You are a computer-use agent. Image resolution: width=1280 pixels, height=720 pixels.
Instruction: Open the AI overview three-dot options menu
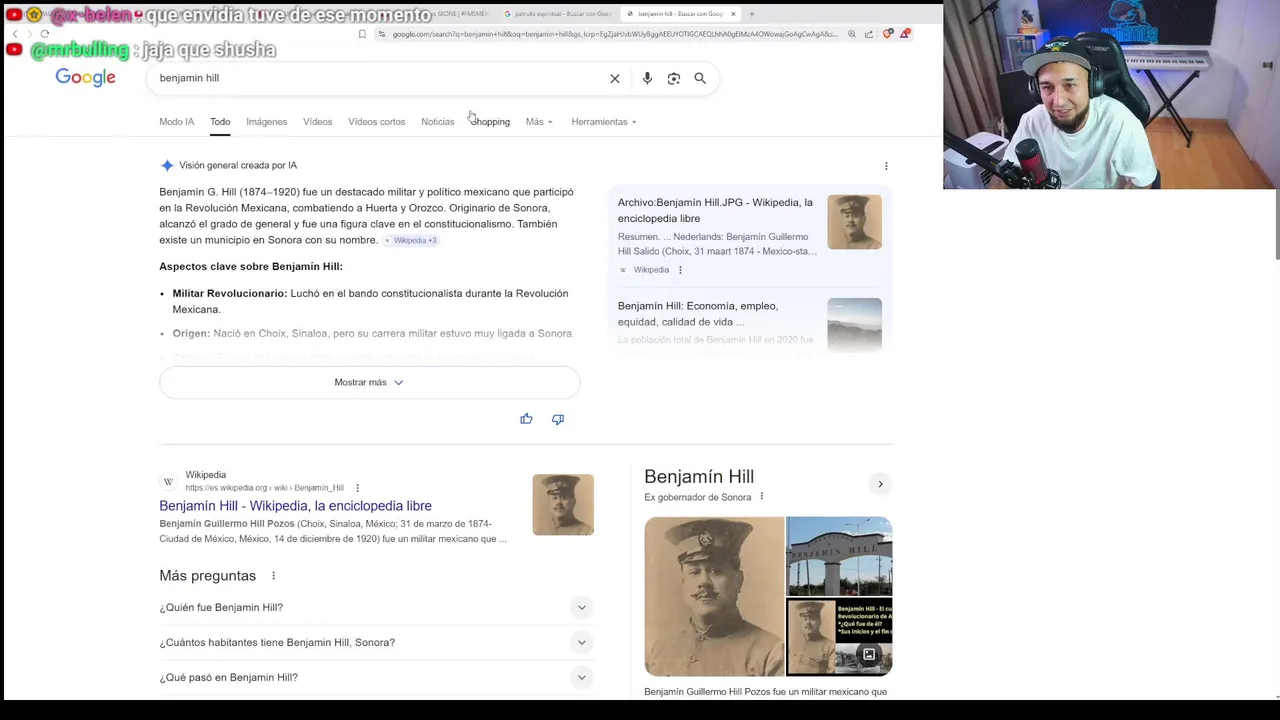(x=886, y=166)
